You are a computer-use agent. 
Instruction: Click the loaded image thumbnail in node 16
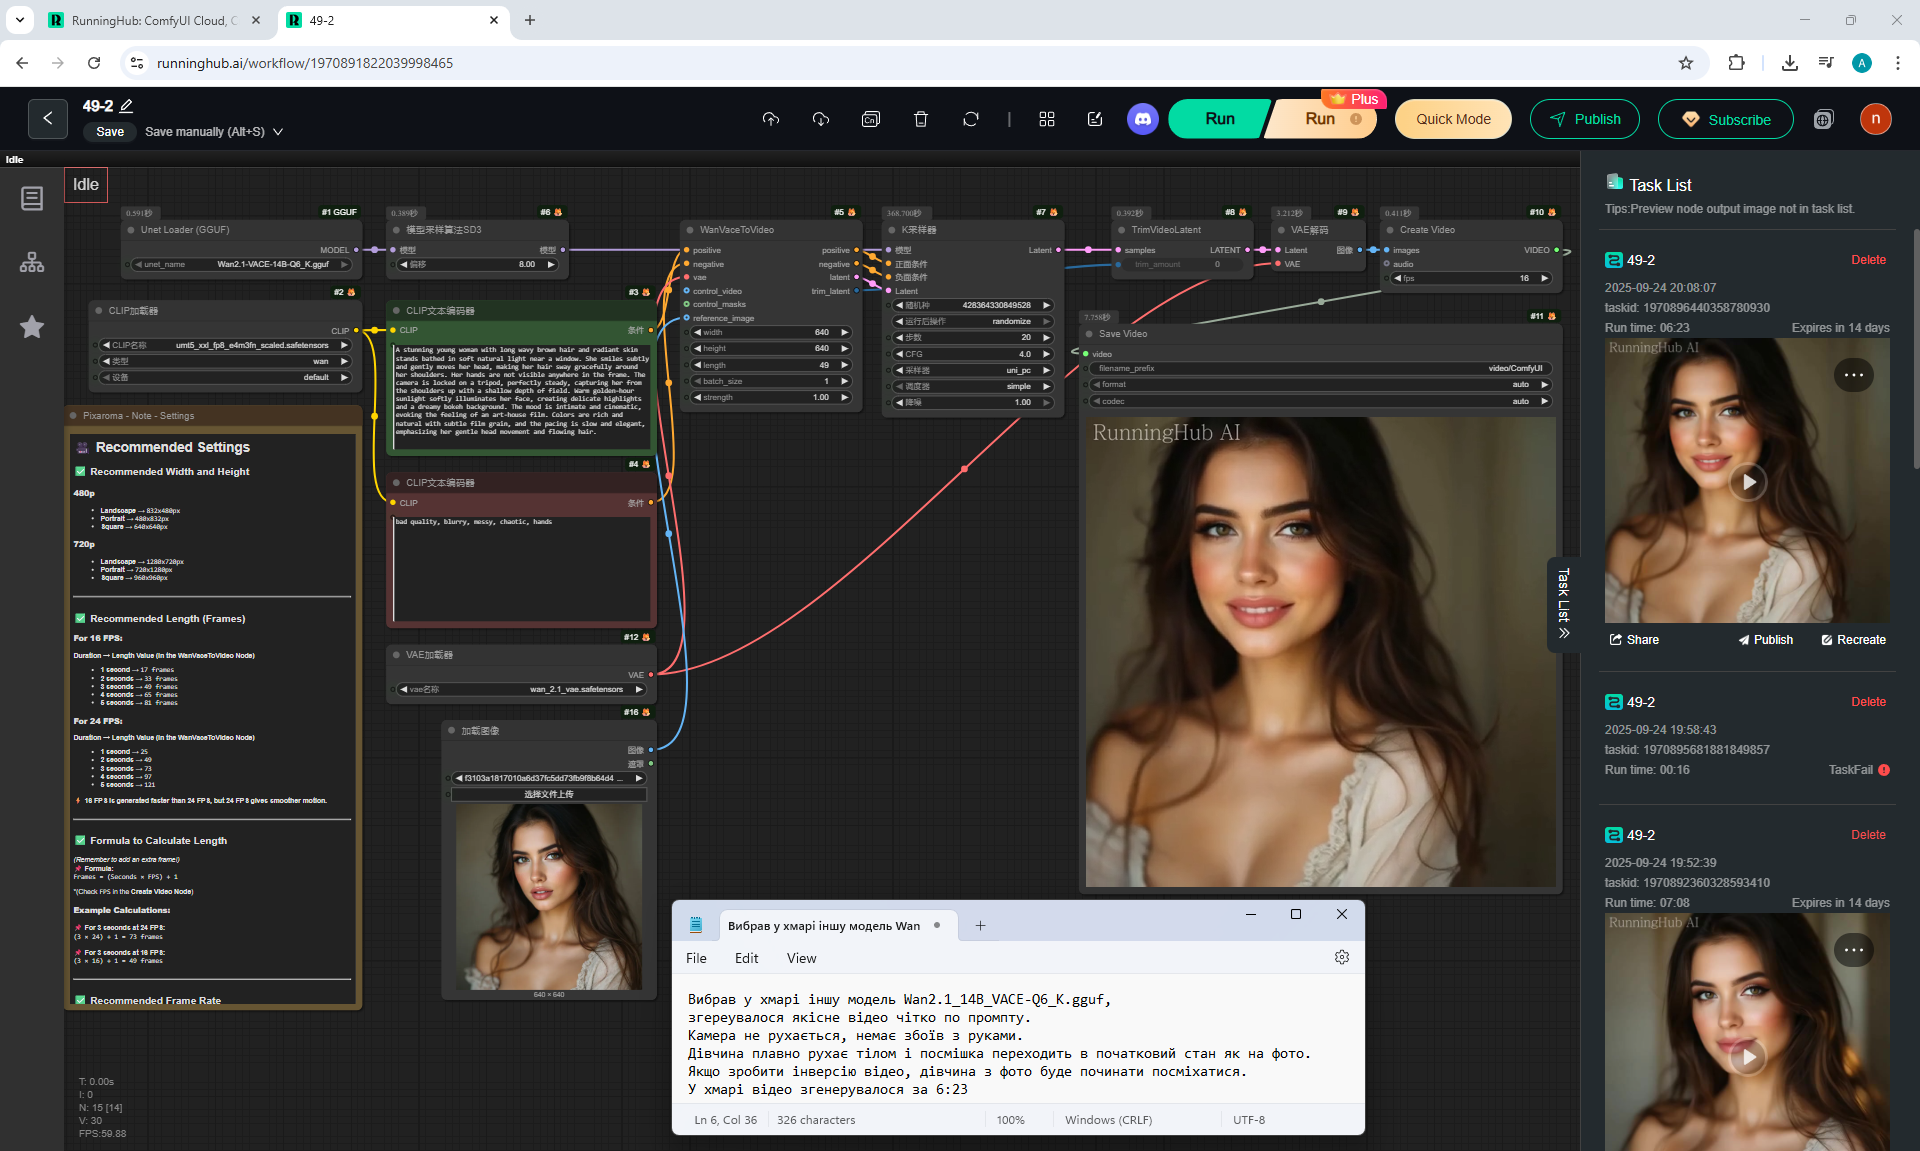point(549,896)
